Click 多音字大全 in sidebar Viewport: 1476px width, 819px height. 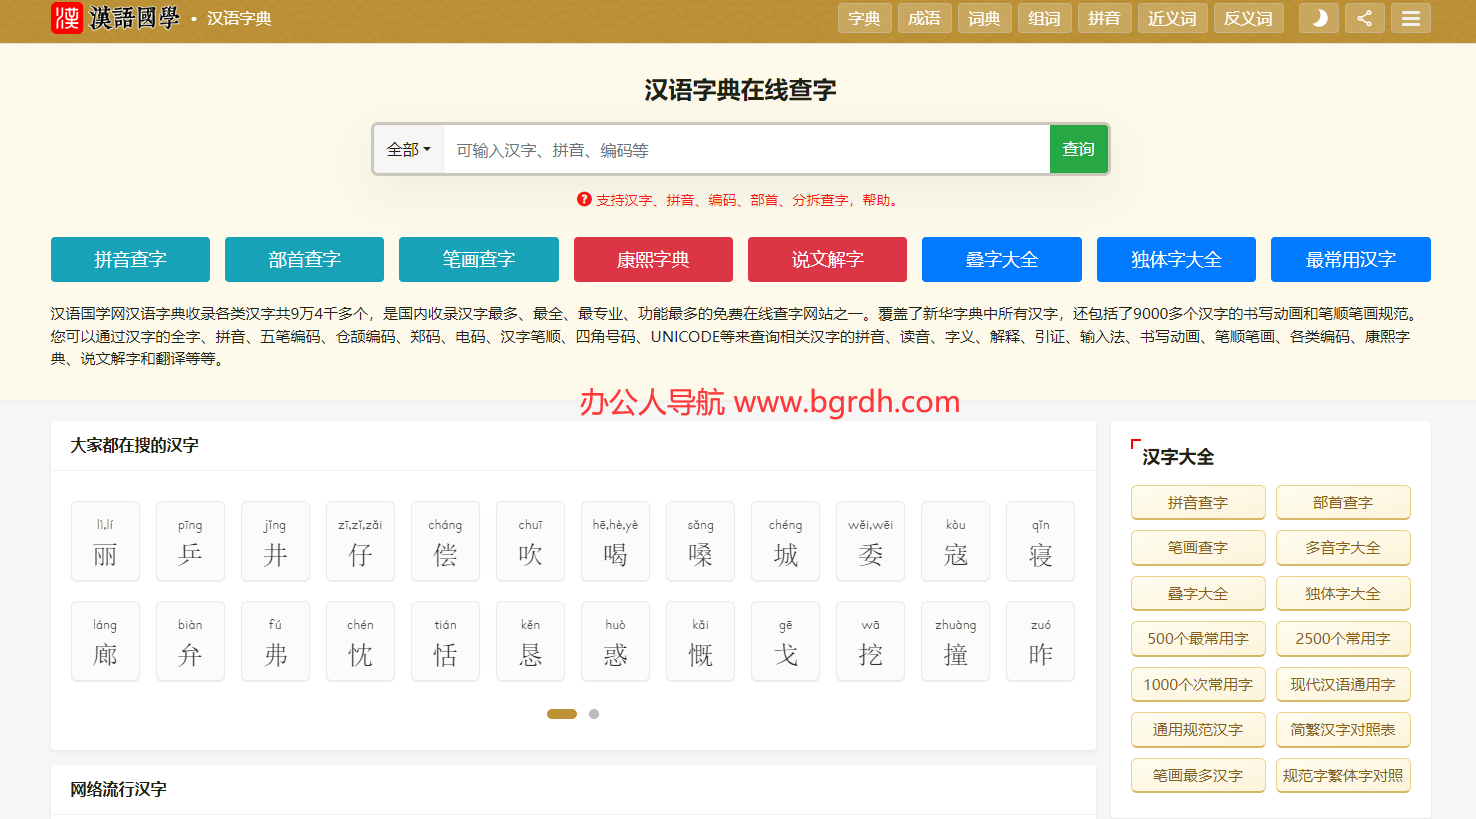(x=1342, y=548)
